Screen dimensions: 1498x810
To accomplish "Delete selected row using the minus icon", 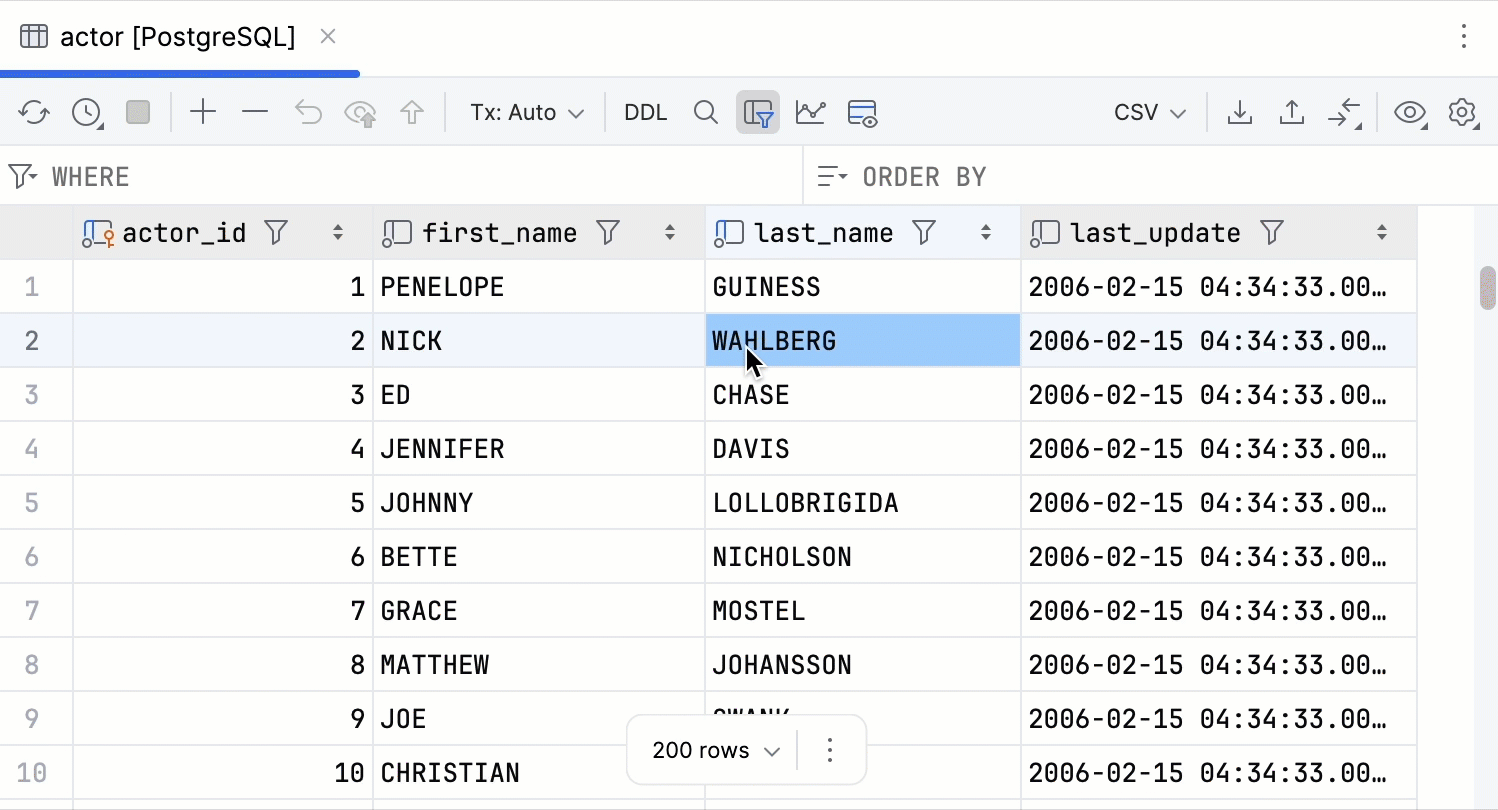I will click(x=255, y=112).
